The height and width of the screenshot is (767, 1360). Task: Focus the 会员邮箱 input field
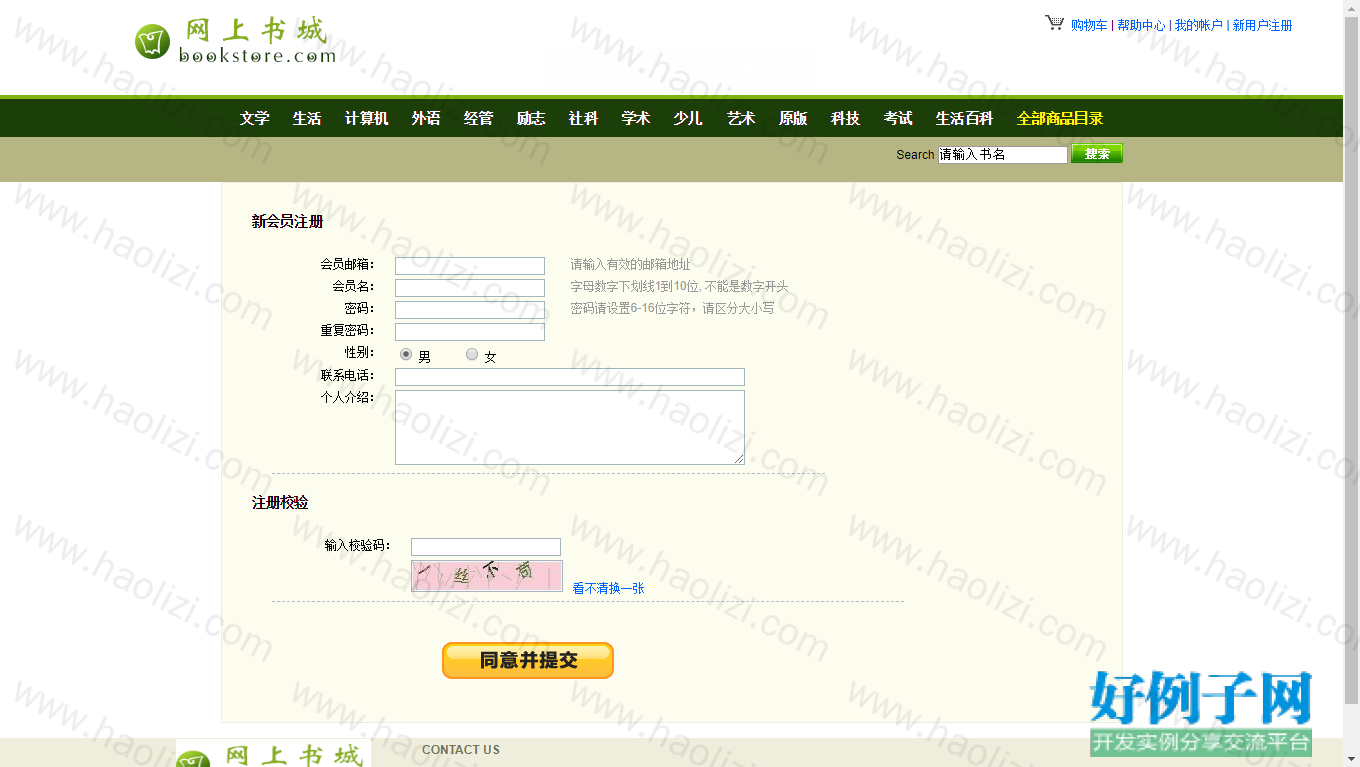(x=470, y=265)
